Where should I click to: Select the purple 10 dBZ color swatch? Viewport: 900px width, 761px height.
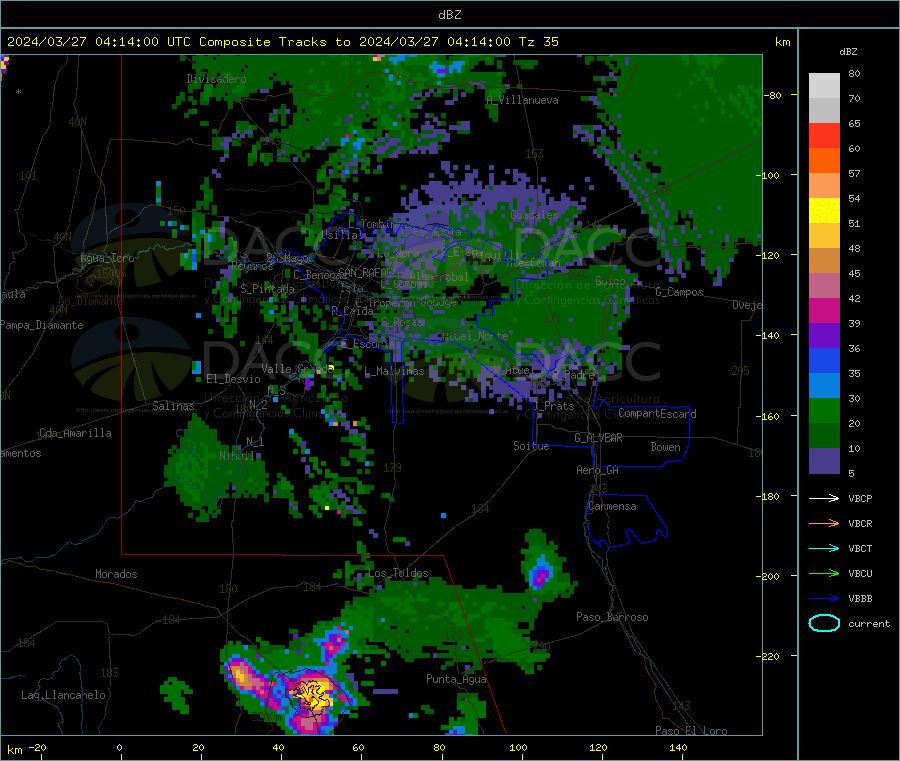pos(824,461)
